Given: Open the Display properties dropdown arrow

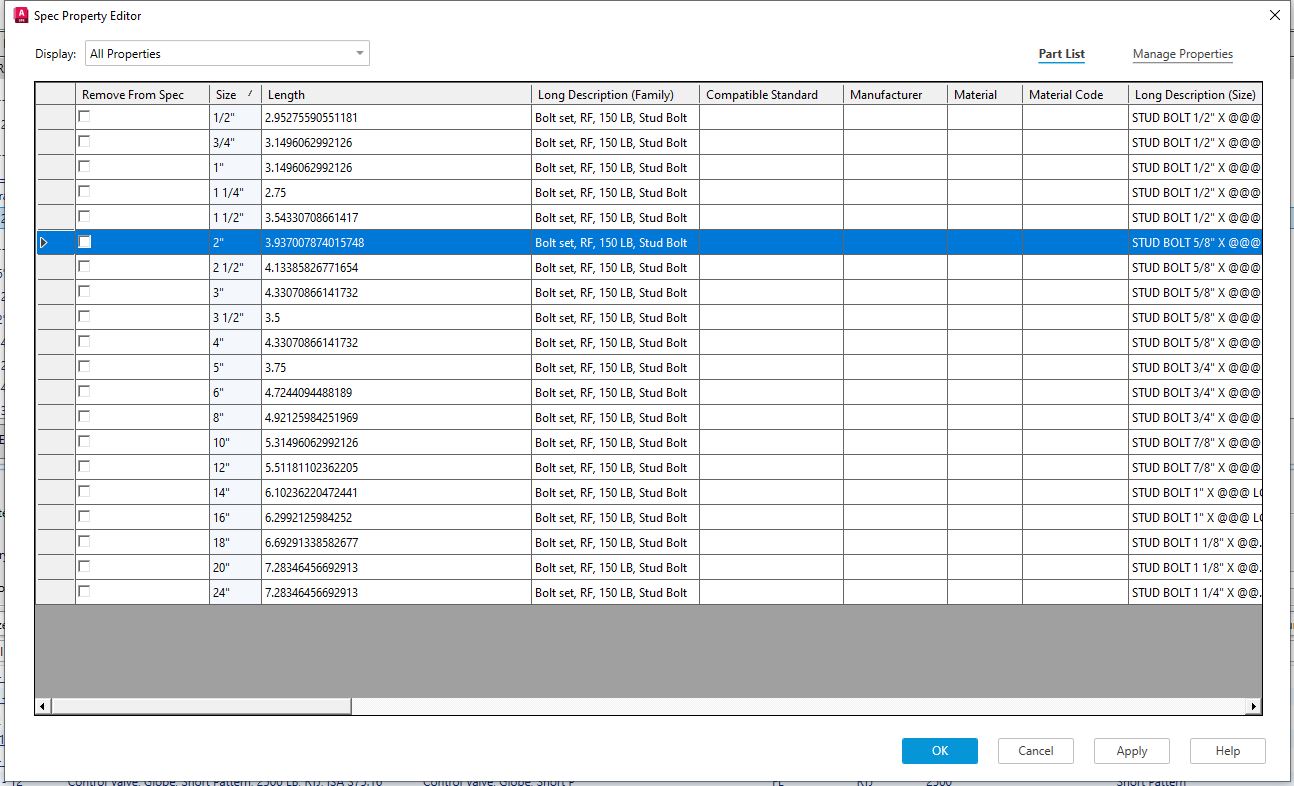Looking at the screenshot, I should 359,53.
